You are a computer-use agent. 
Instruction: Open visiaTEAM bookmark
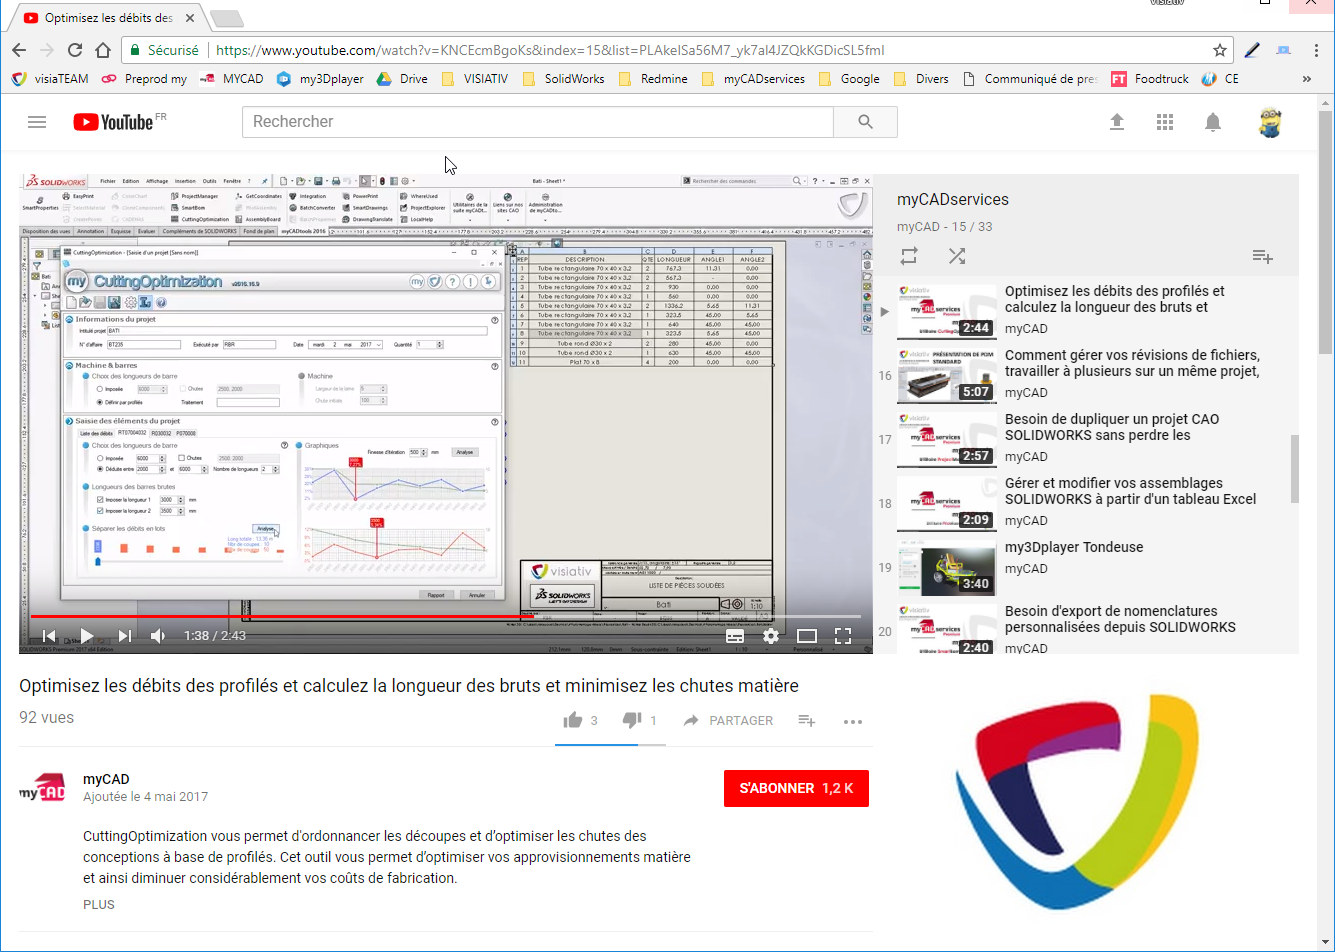coord(48,78)
